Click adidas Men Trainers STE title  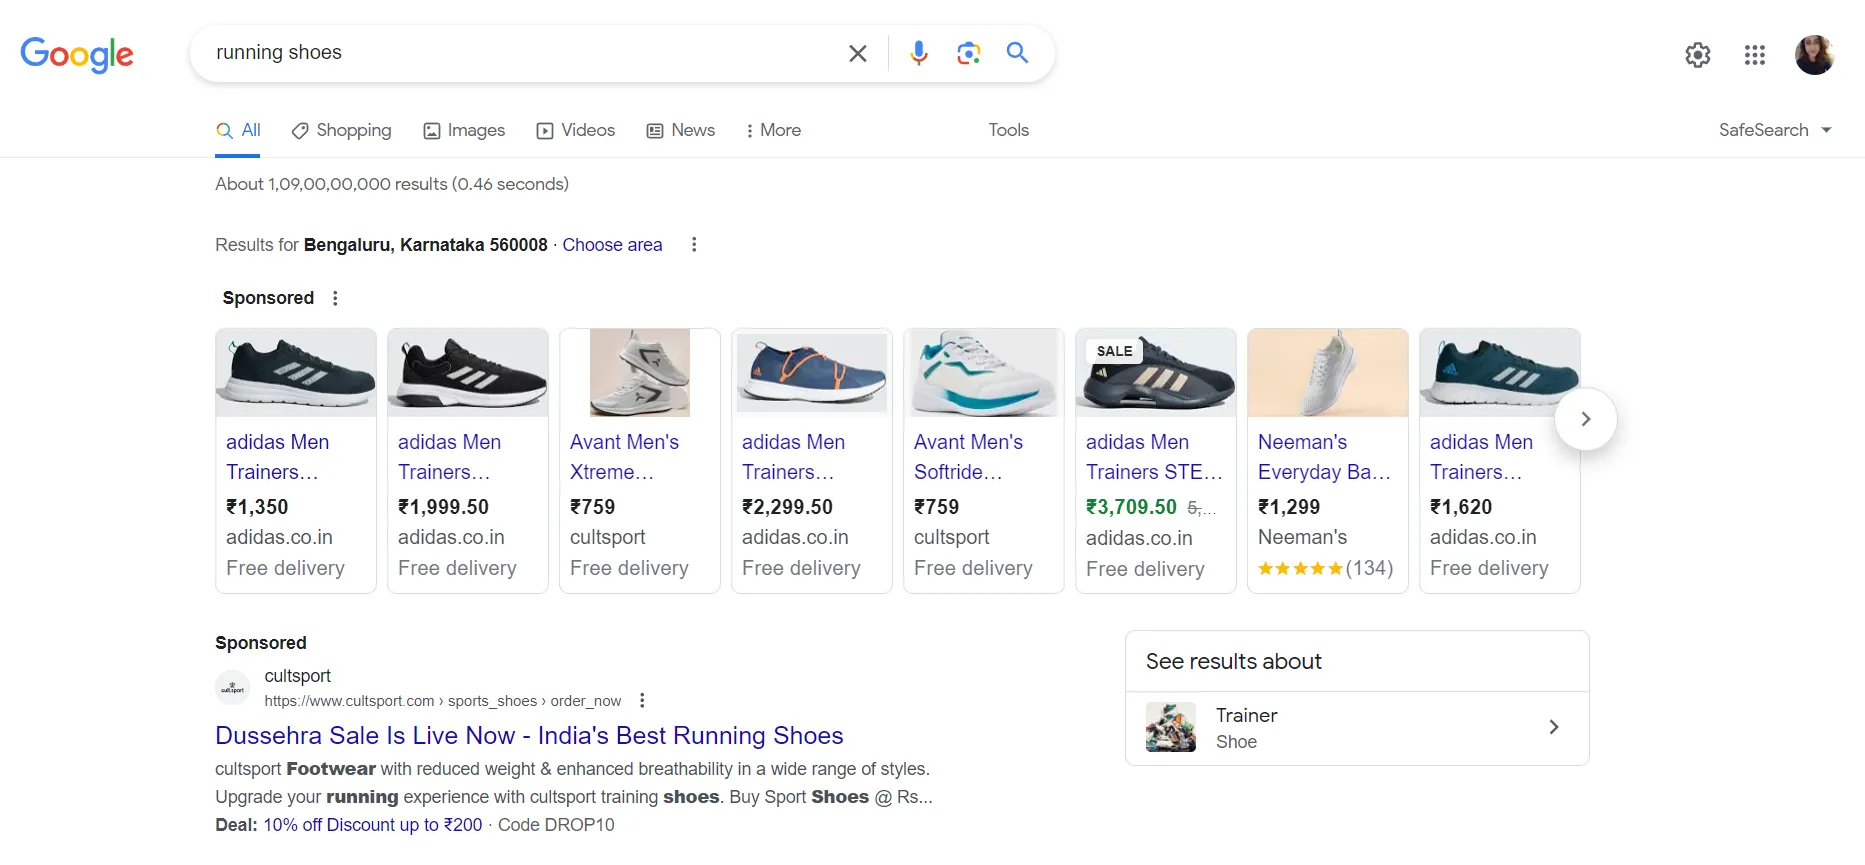point(1154,457)
